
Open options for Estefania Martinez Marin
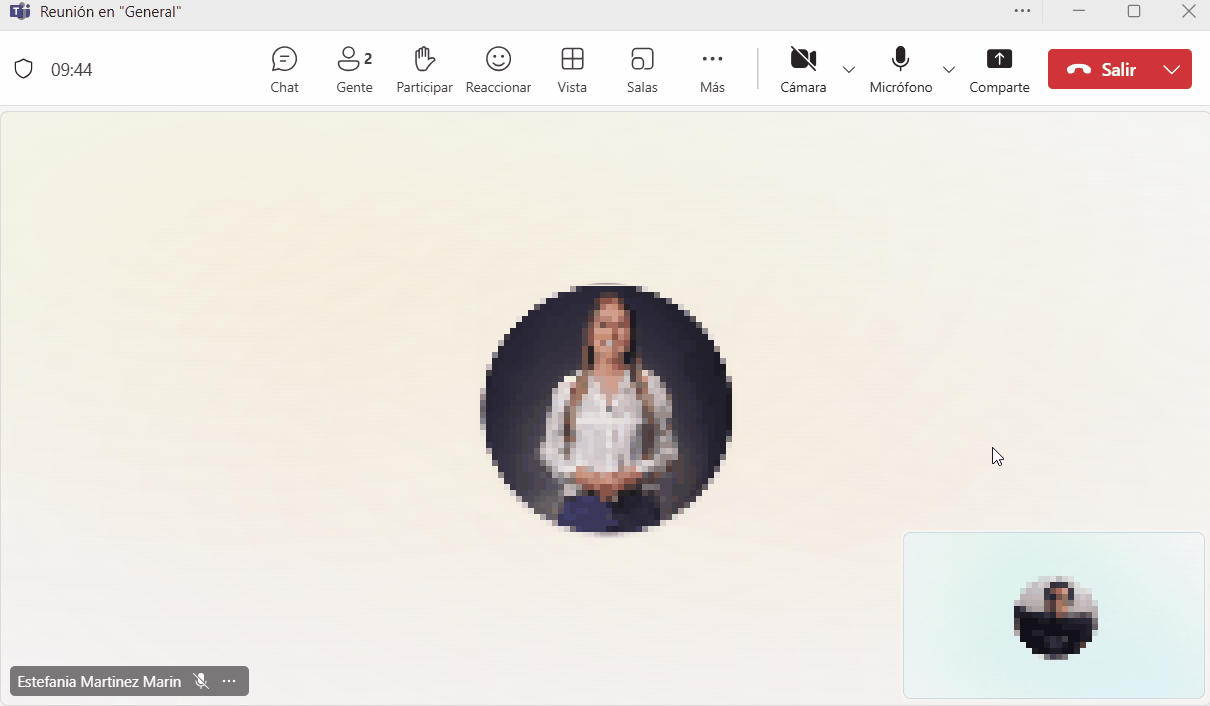(229, 681)
